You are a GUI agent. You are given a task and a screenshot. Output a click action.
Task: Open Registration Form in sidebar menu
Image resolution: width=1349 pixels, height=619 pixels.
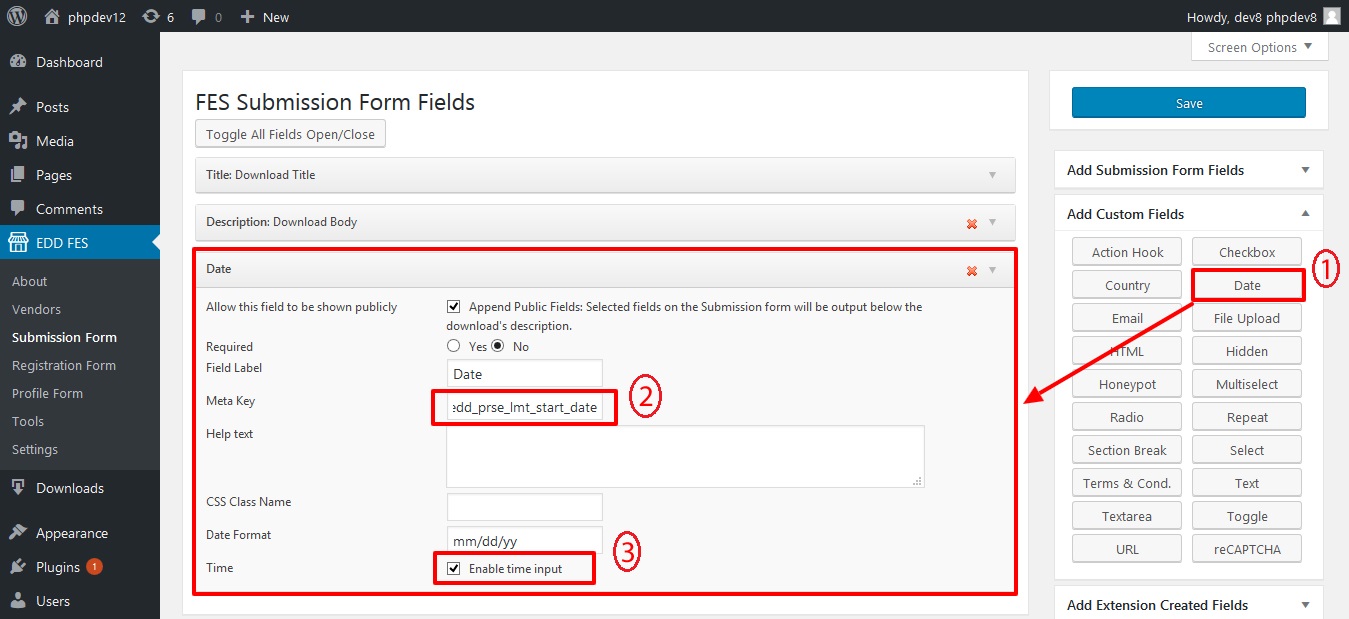(64, 365)
